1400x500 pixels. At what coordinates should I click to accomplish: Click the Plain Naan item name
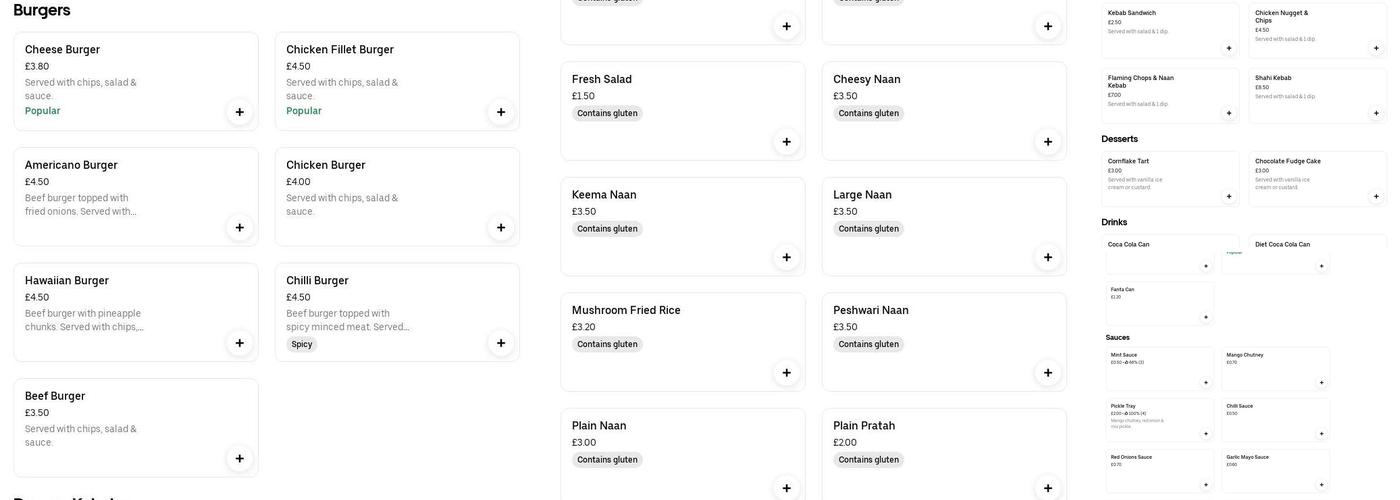pos(599,426)
